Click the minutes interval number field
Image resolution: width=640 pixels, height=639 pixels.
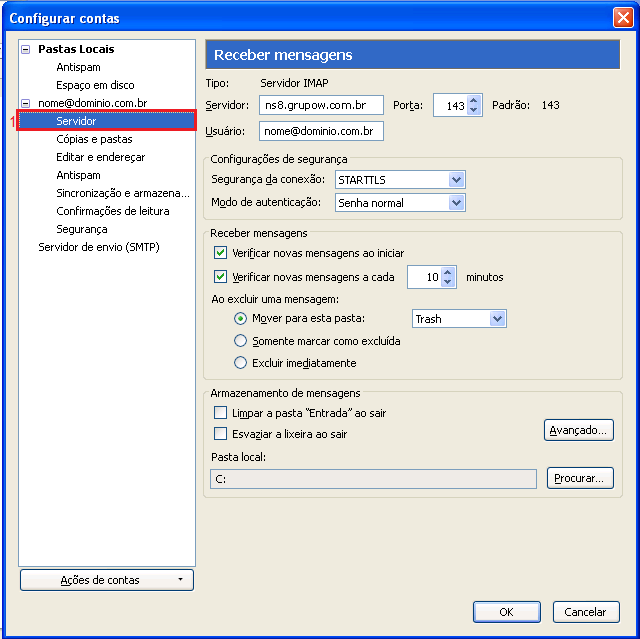[x=424, y=277]
